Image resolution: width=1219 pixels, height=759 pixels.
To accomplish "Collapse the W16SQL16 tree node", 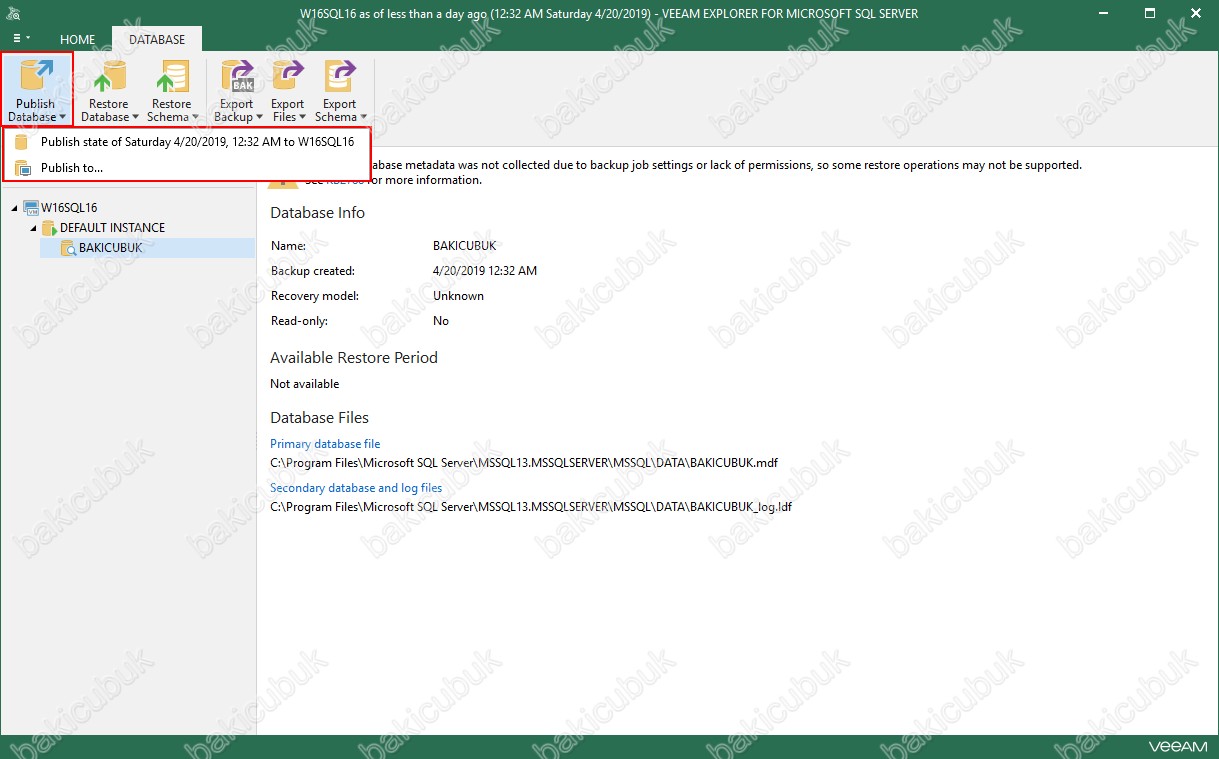I will 14,208.
